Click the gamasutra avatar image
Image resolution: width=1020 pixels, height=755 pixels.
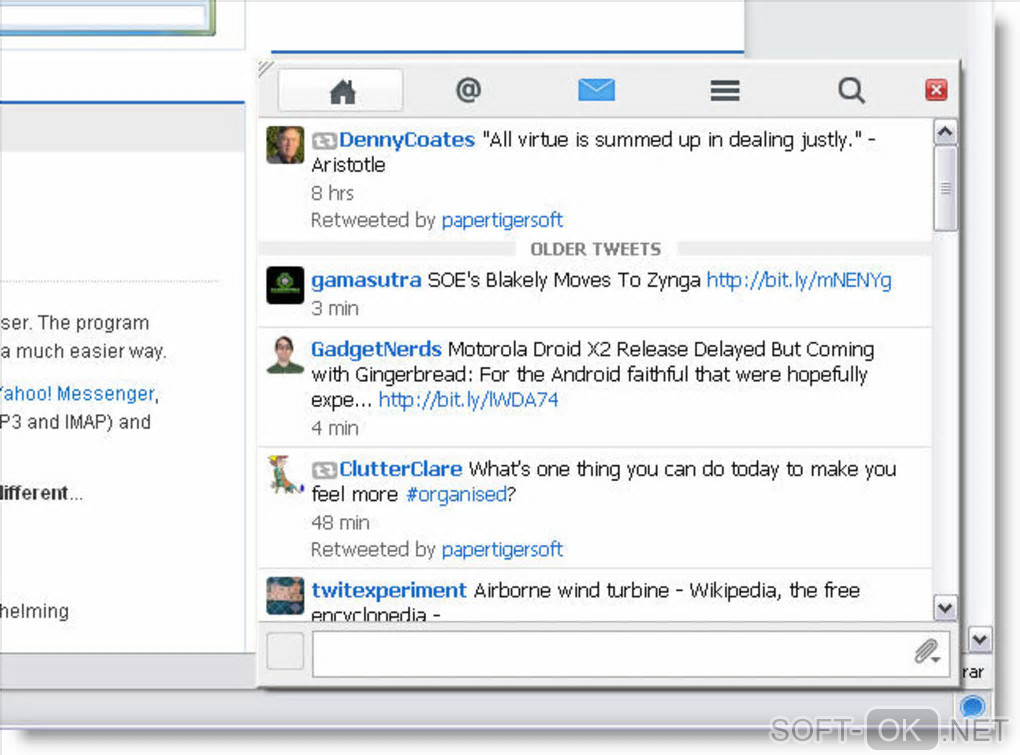click(x=285, y=285)
